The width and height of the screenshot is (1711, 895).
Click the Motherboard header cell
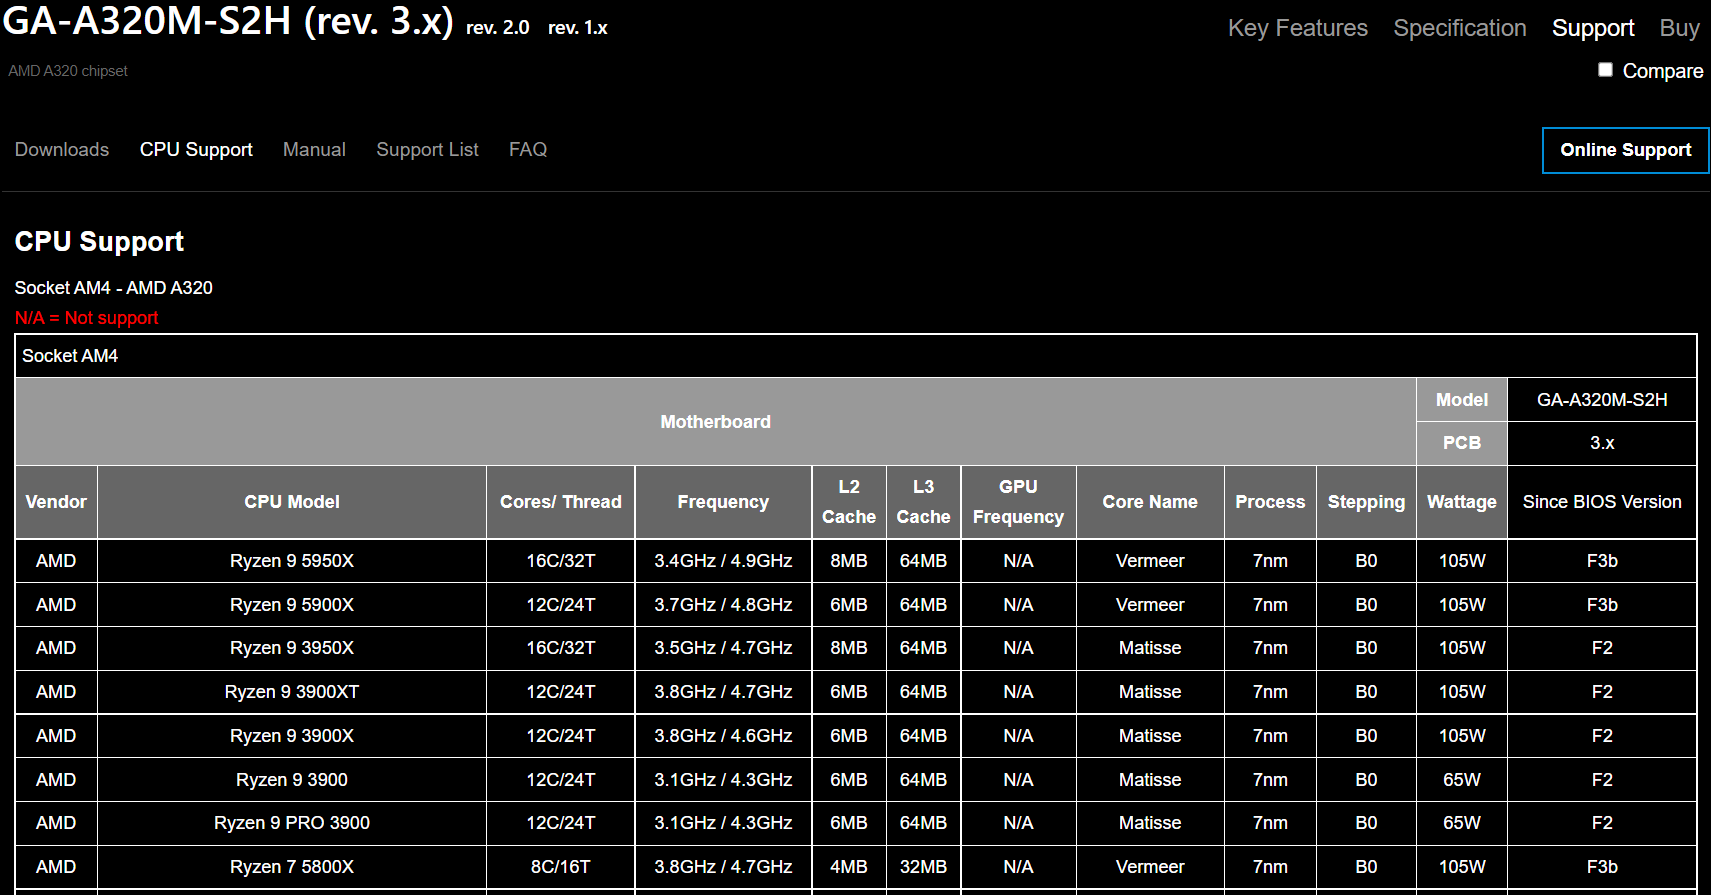pyautogui.click(x=716, y=422)
